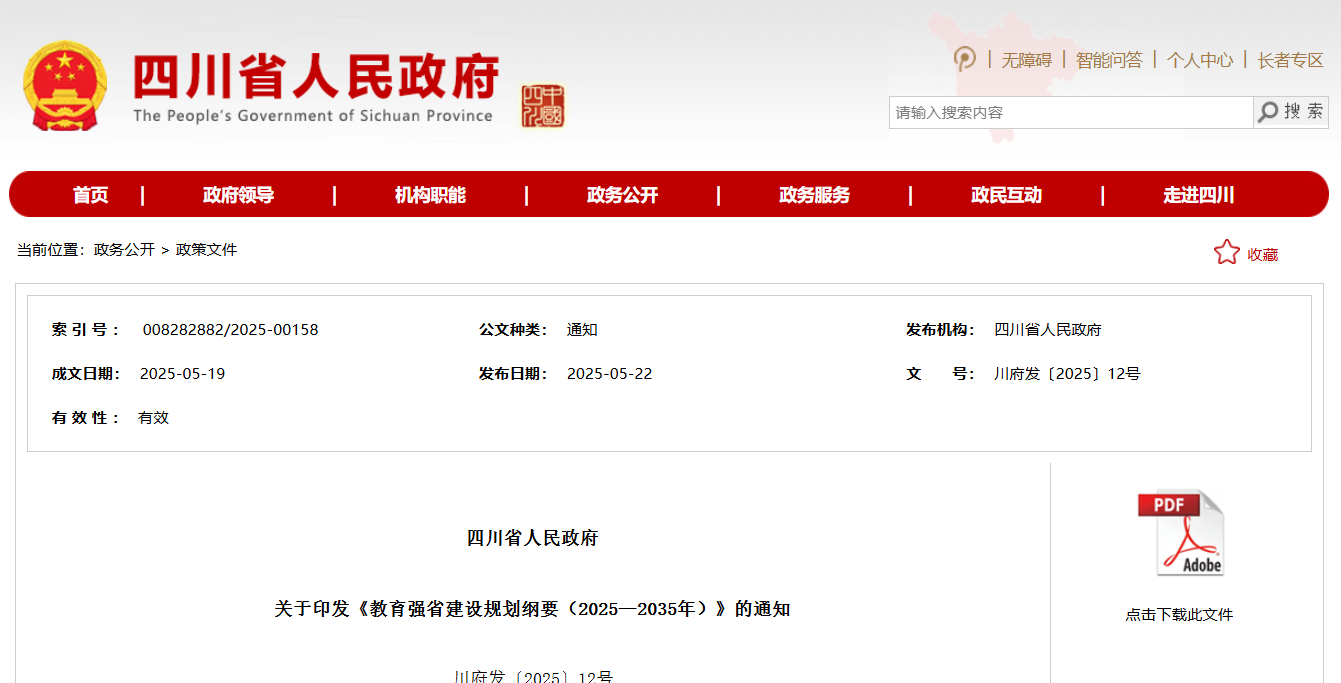
Task: Click 政策文件 breadcrumb link
Action: [206, 250]
